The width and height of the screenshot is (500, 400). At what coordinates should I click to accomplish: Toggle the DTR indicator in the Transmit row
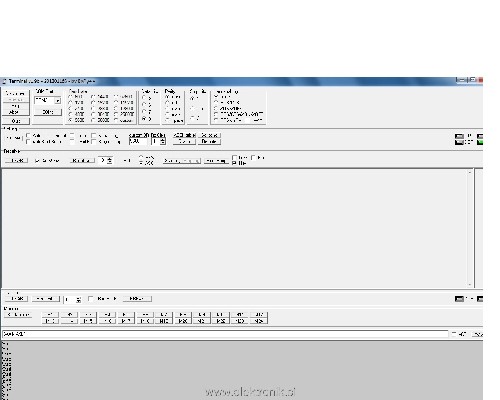[459, 299]
